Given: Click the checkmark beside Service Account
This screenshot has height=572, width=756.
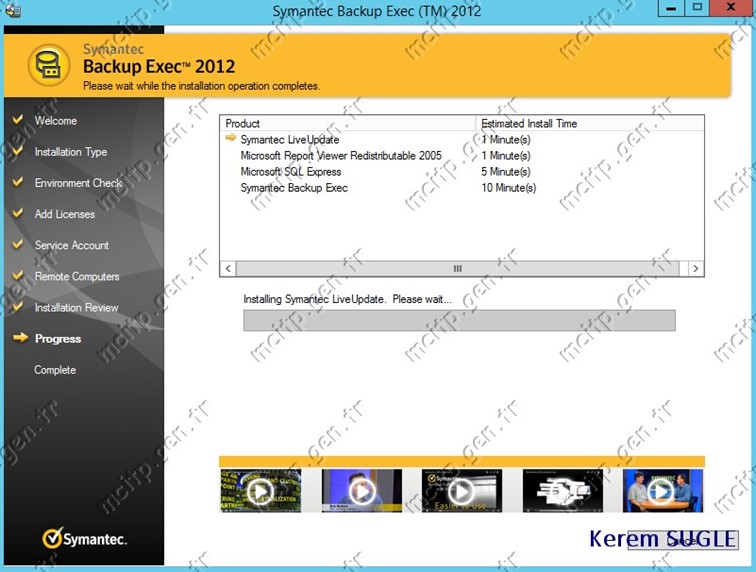Looking at the screenshot, I should pos(18,244).
